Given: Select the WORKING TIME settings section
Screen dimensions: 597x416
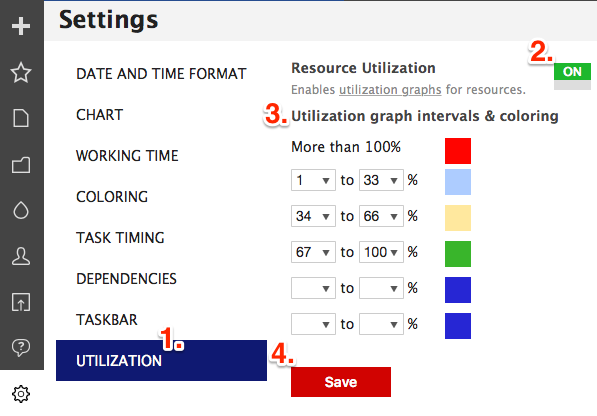Looking at the screenshot, I should (127, 156).
